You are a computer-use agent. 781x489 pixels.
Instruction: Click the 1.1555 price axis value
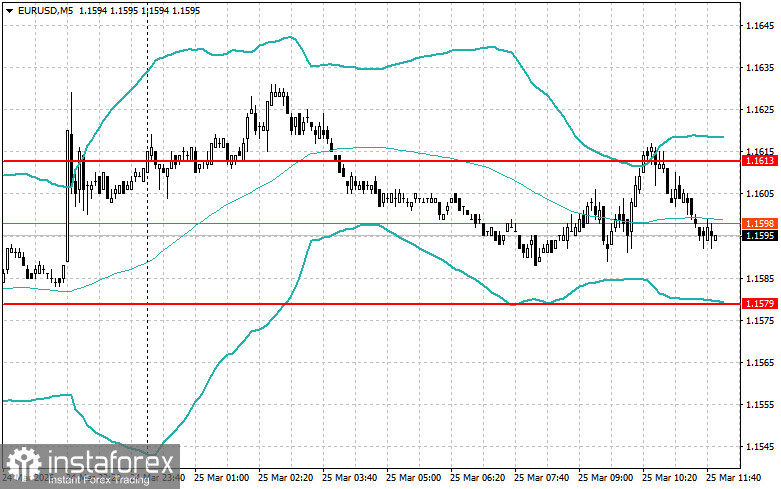coord(760,405)
